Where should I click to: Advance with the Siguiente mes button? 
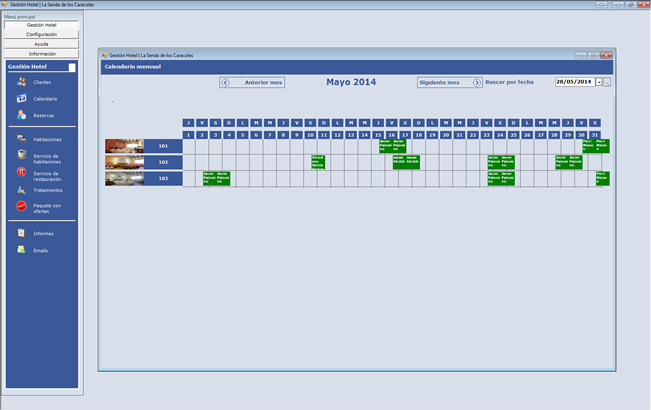[449, 83]
